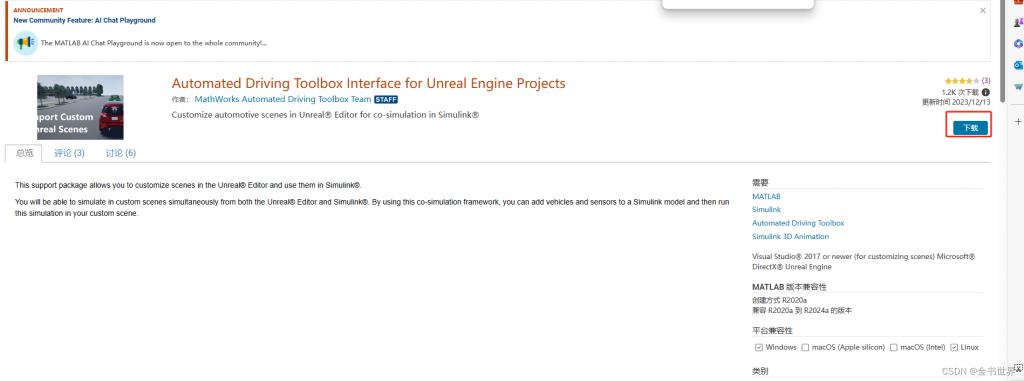Click the MATLAB 版本兼容性 heading
Screen dimensions: 1024x381
point(790,287)
